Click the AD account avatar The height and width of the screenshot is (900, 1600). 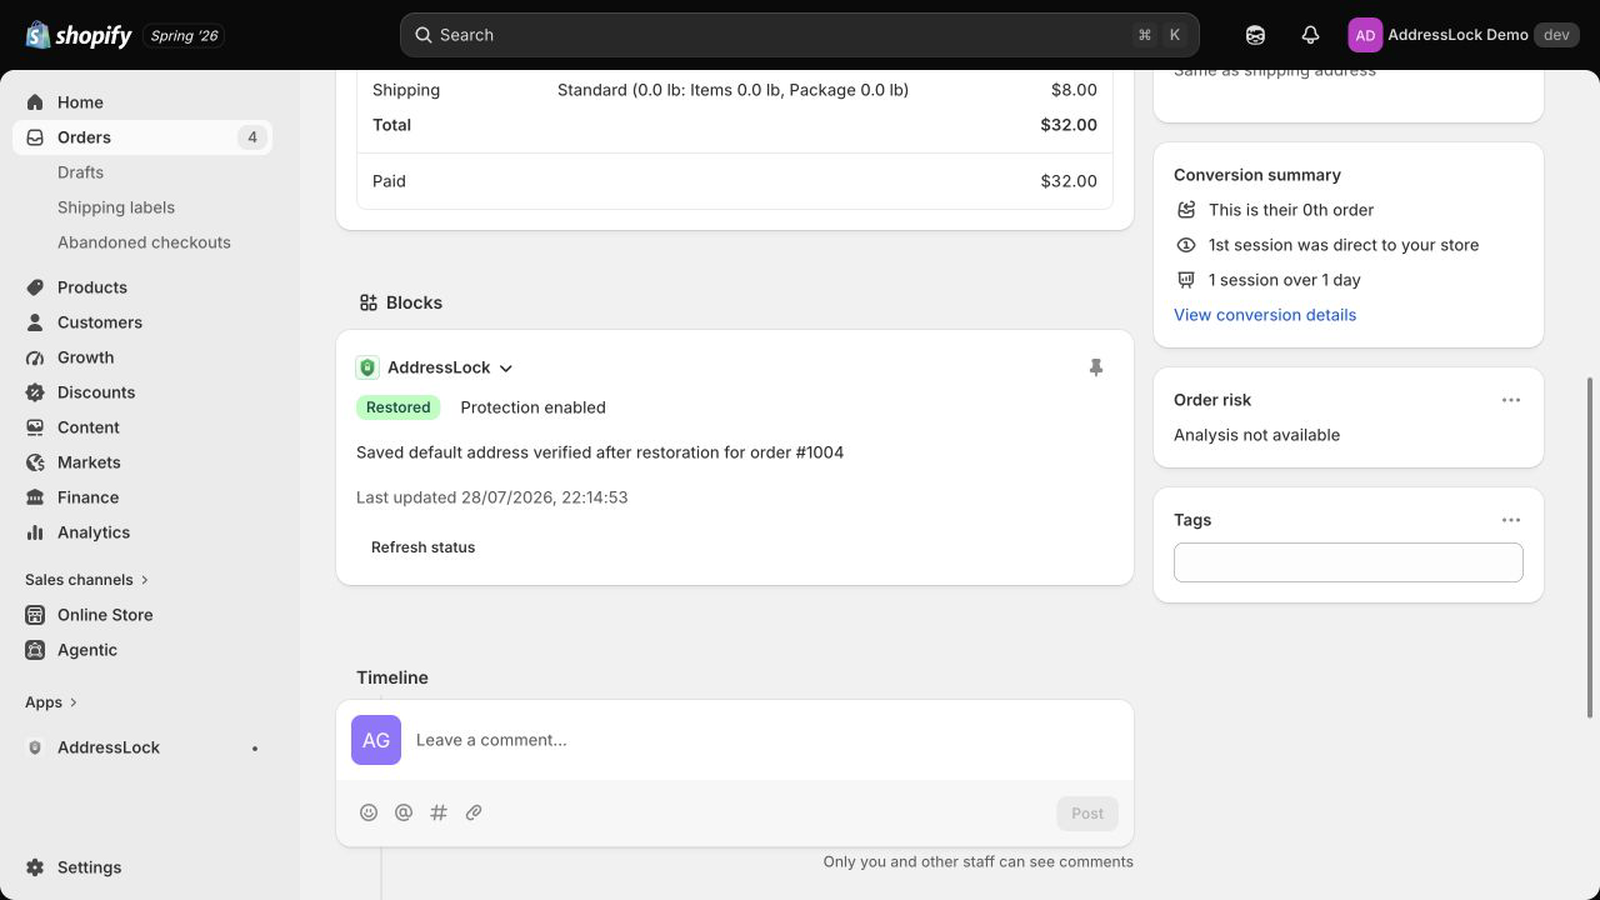1365,35
